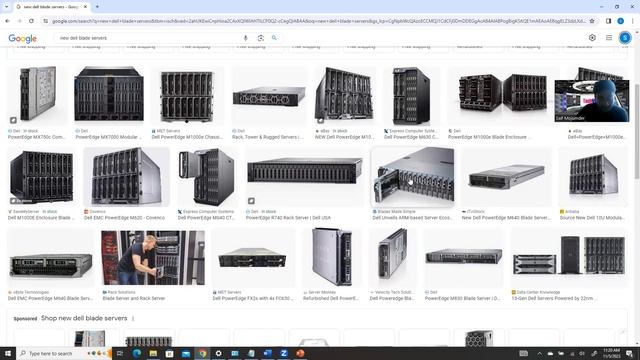Viewport: 640px width, 360px height.
Task: Open the tab search dropdown arrow
Action: coord(6,7)
